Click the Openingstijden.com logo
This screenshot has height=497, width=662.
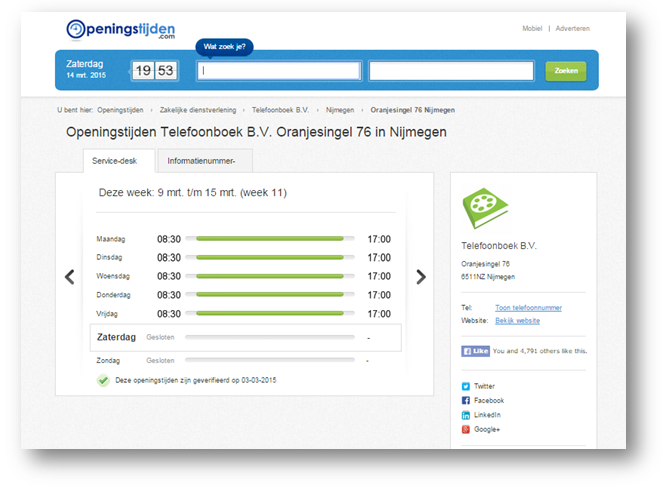coord(120,30)
